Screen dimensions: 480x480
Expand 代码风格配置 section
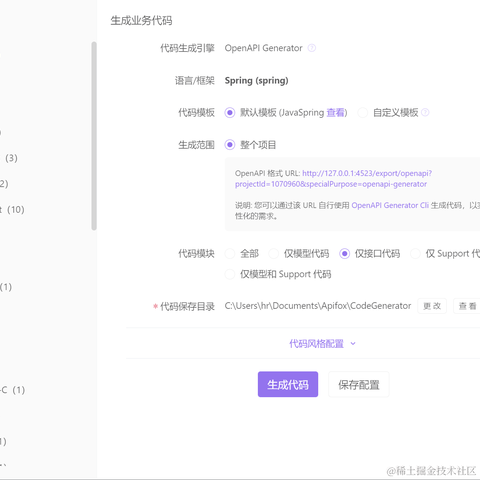[x=316, y=343]
